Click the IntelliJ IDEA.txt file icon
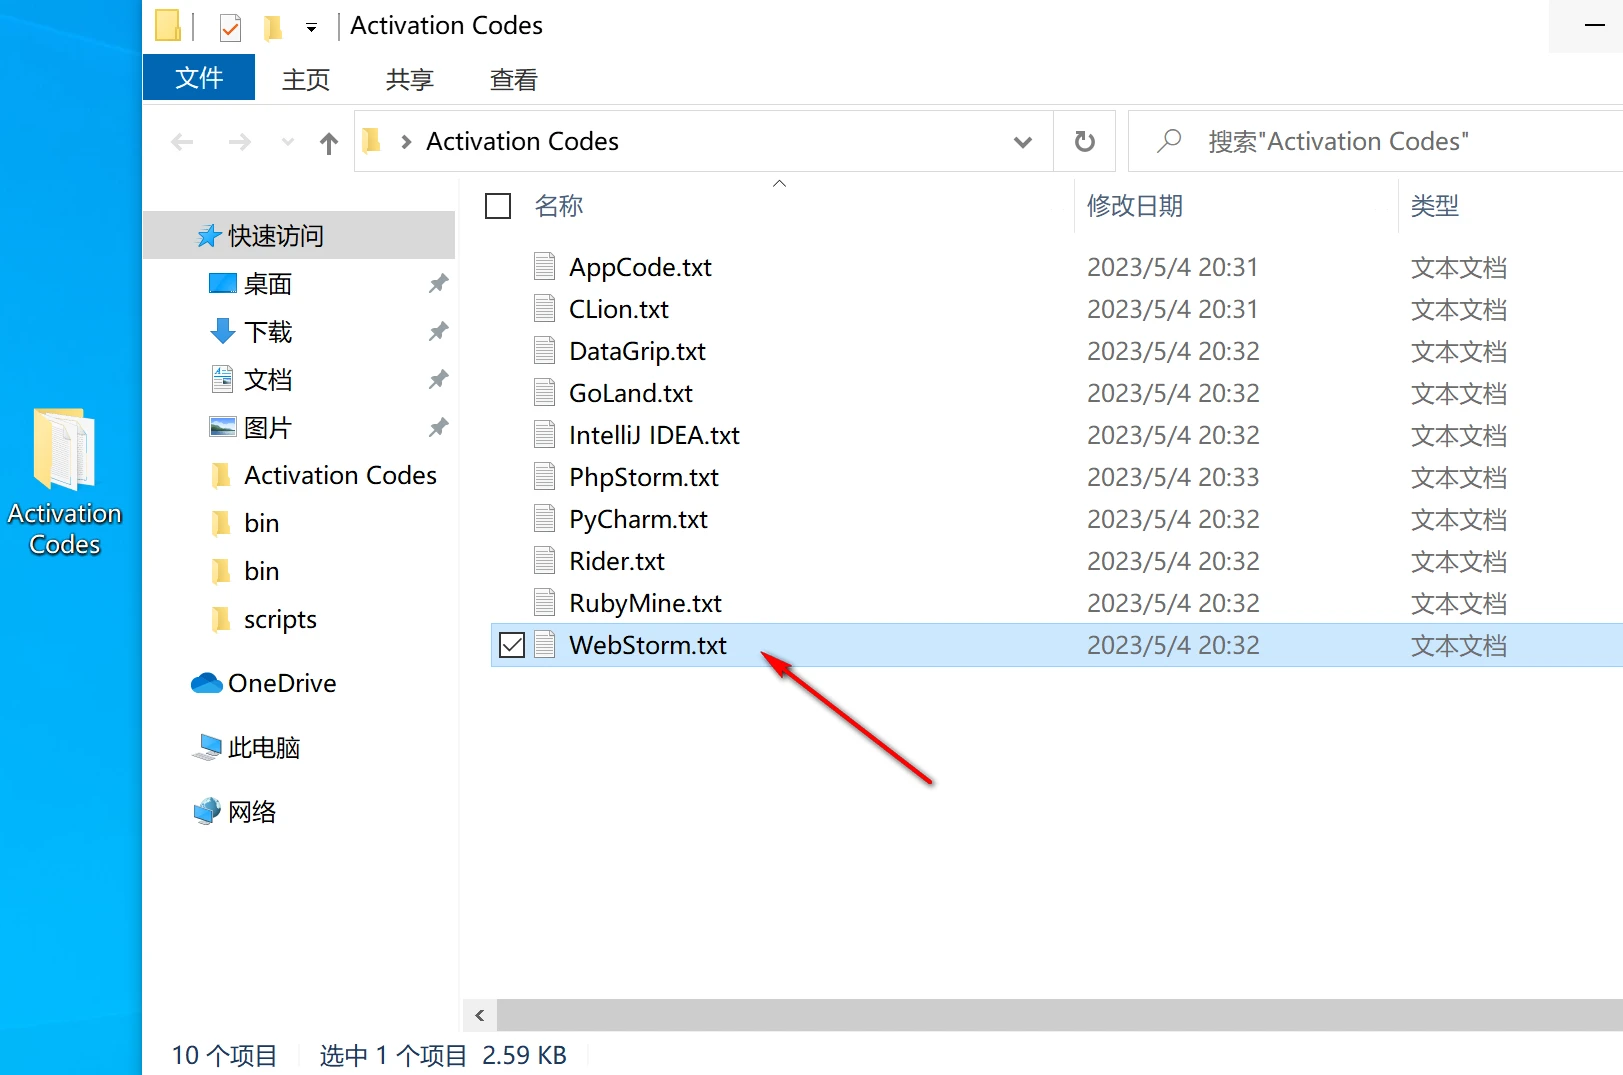 (x=545, y=434)
